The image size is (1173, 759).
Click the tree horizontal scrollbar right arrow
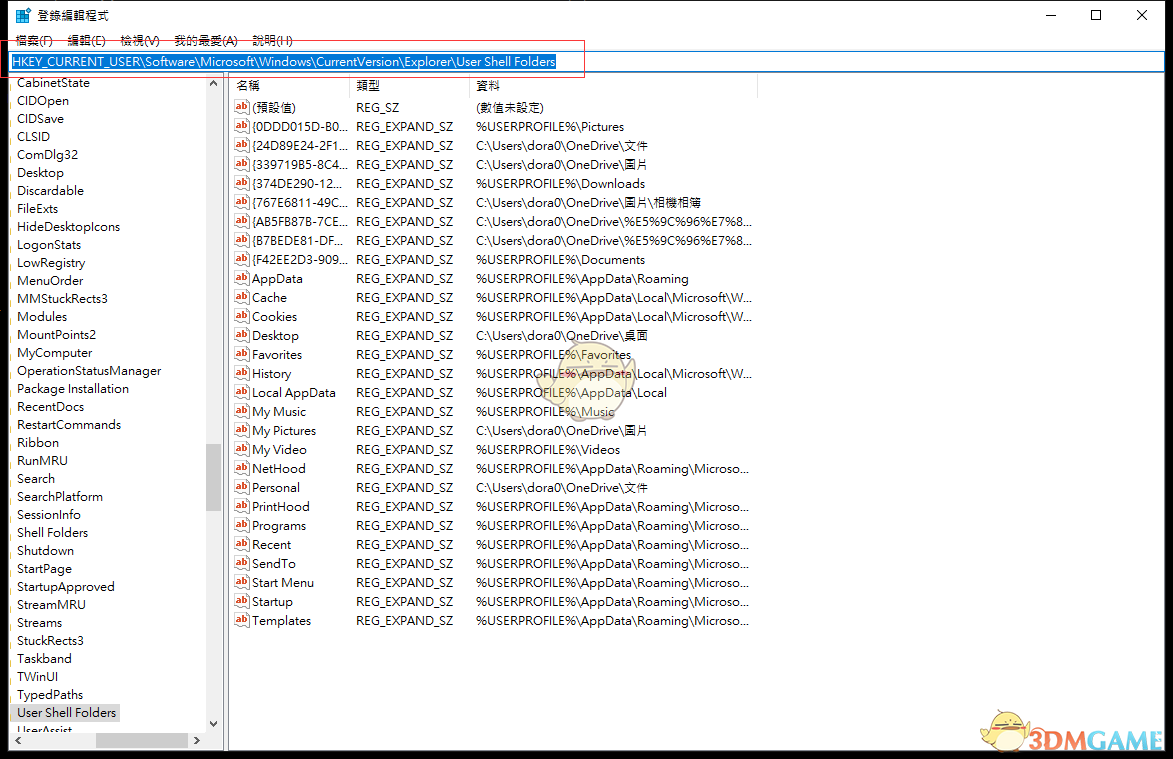point(196,740)
